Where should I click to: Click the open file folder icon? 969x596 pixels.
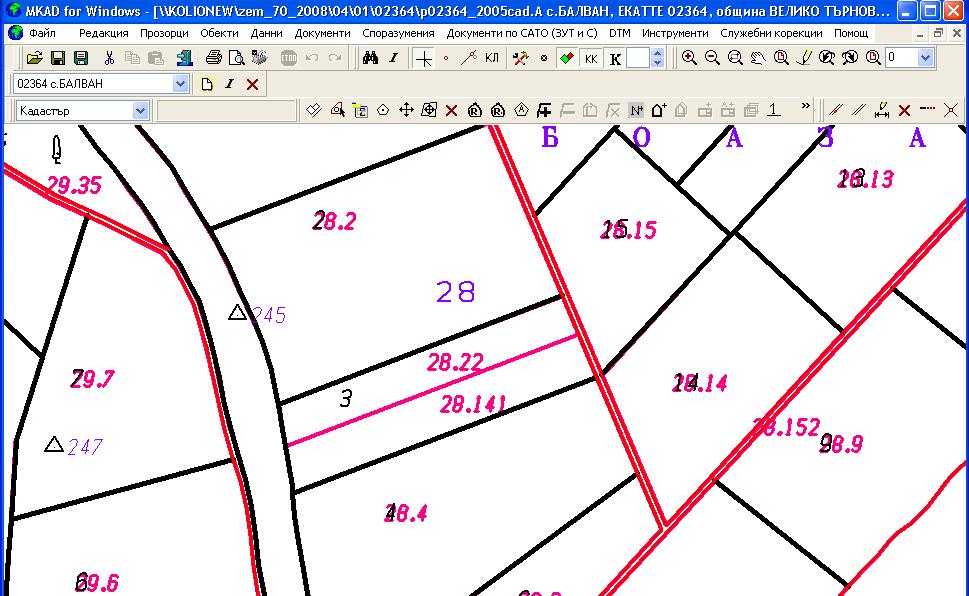(x=34, y=58)
